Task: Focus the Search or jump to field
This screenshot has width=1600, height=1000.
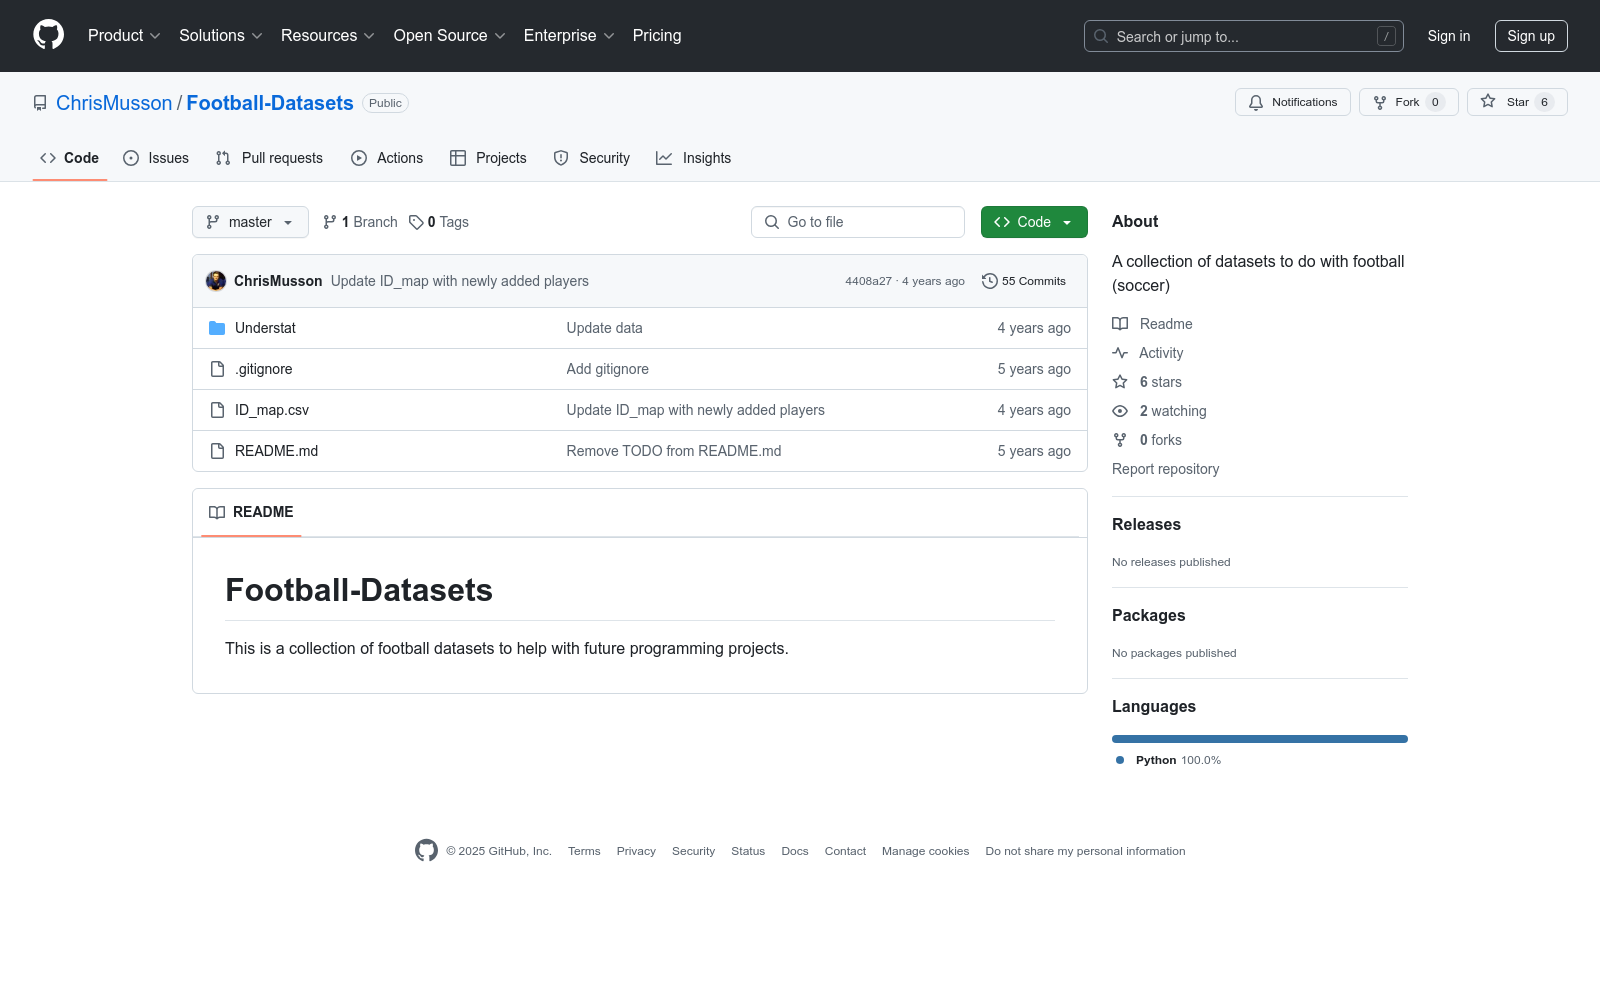Action: point(1244,36)
